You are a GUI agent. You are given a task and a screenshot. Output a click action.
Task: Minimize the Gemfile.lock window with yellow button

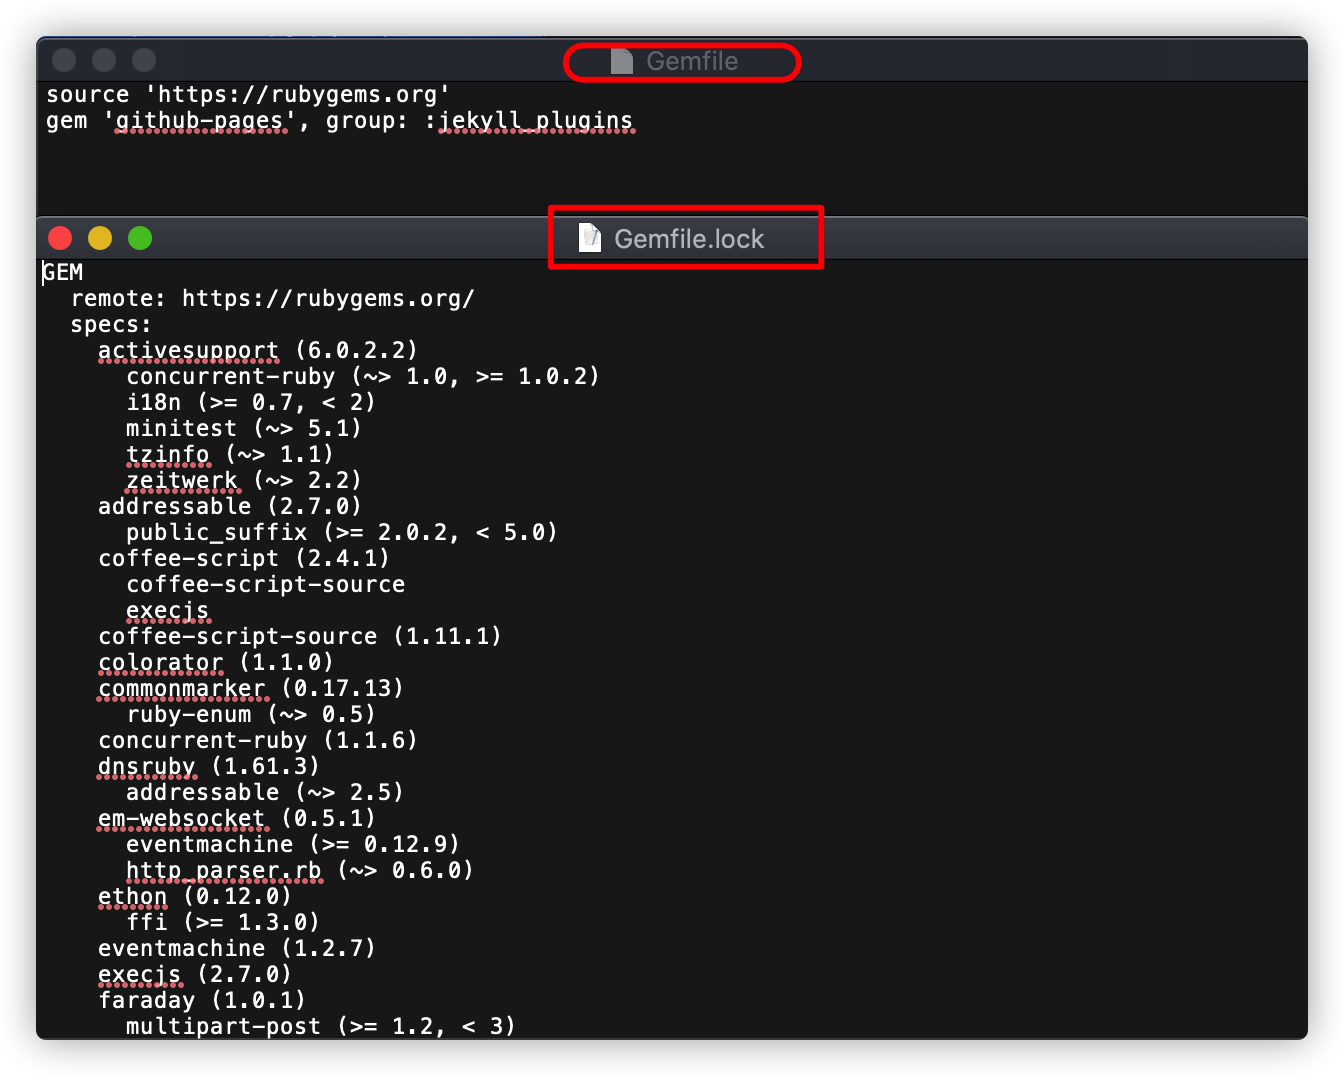(100, 238)
